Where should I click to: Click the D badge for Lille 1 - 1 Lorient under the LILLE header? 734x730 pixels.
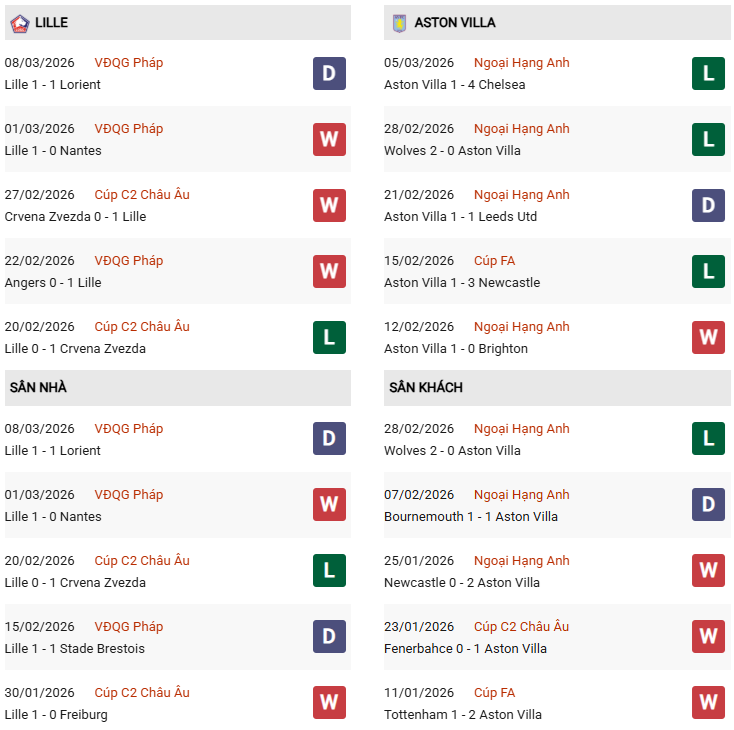[x=329, y=73]
